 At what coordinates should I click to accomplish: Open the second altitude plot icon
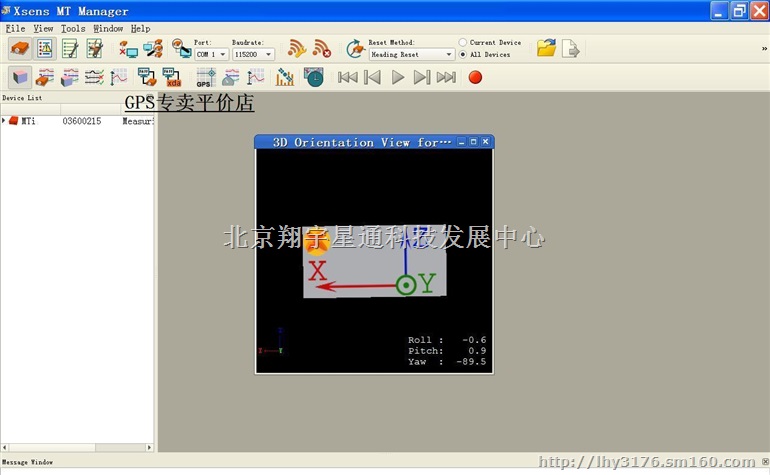(x=255, y=77)
